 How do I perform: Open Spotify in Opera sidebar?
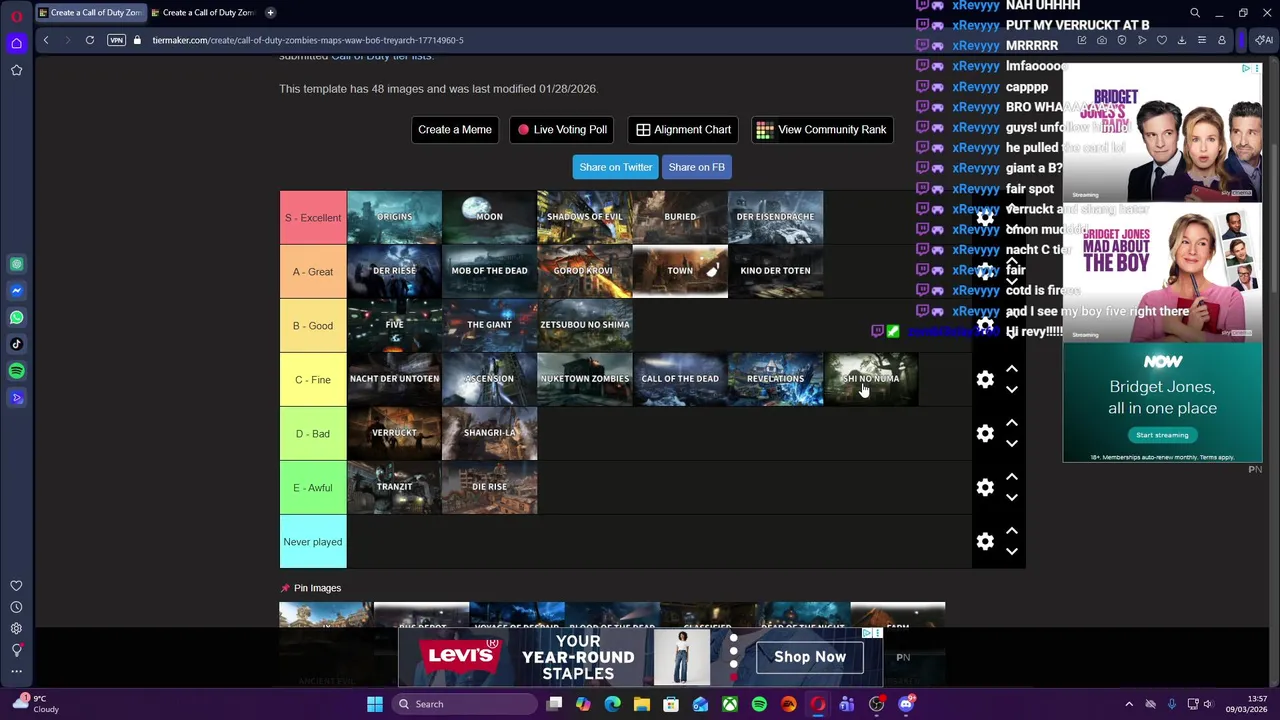point(16,371)
